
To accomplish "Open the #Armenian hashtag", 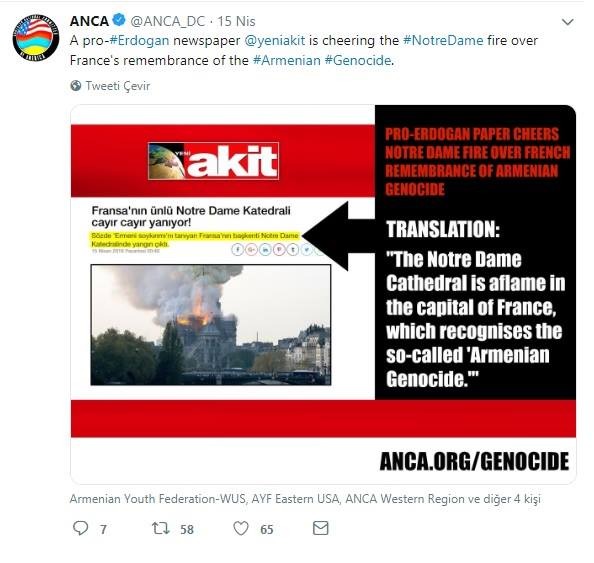I will click(x=287, y=60).
